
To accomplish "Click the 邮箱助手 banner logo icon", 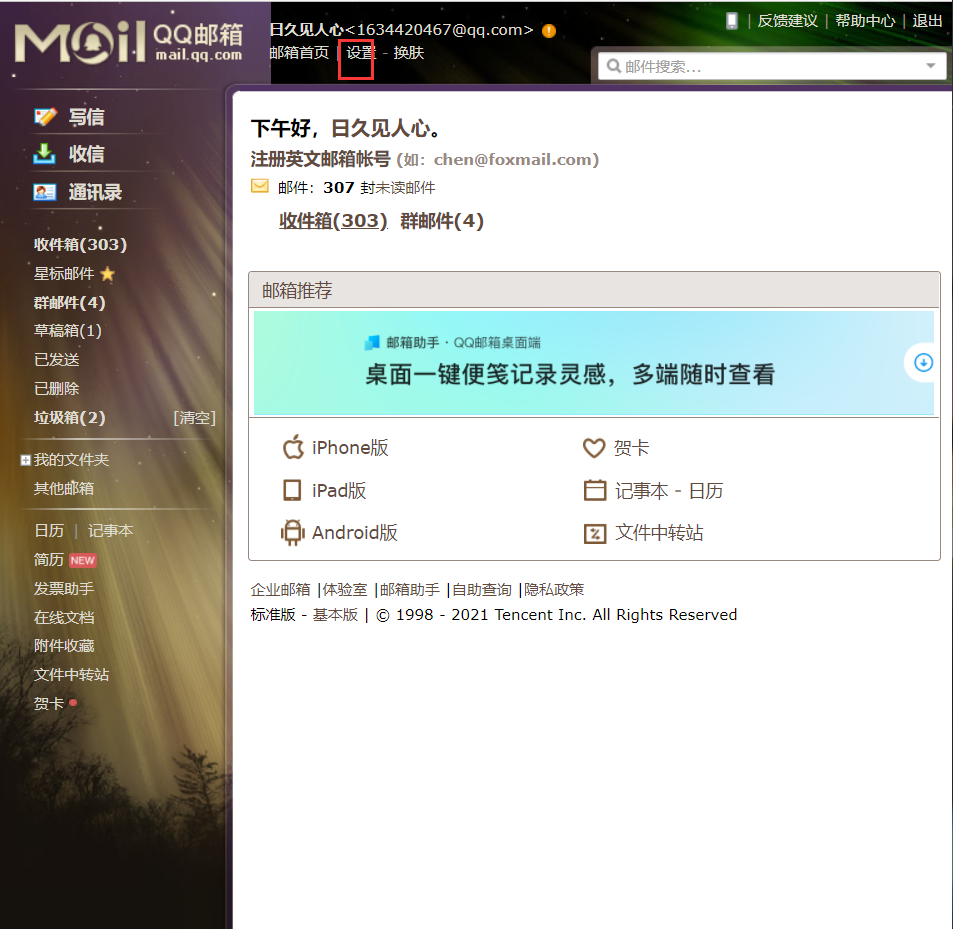I will point(372,343).
